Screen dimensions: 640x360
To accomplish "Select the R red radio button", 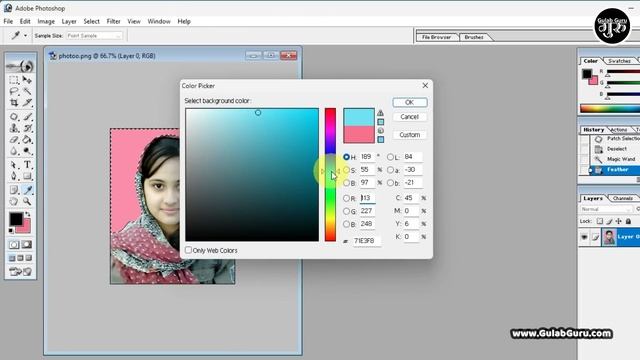I will (x=346, y=198).
